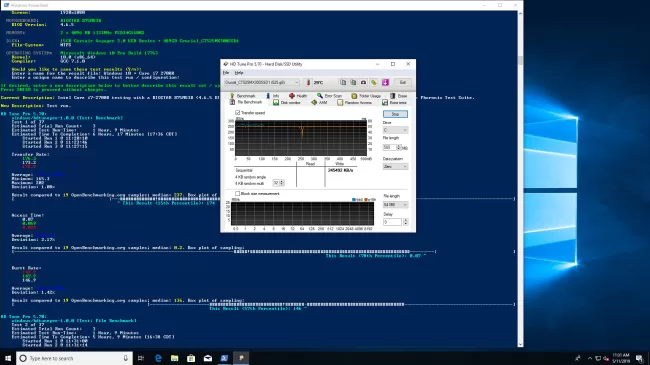Viewport: 650px width, 365px height.
Task: Adjust the File length spinner arrows
Action: tap(399, 147)
